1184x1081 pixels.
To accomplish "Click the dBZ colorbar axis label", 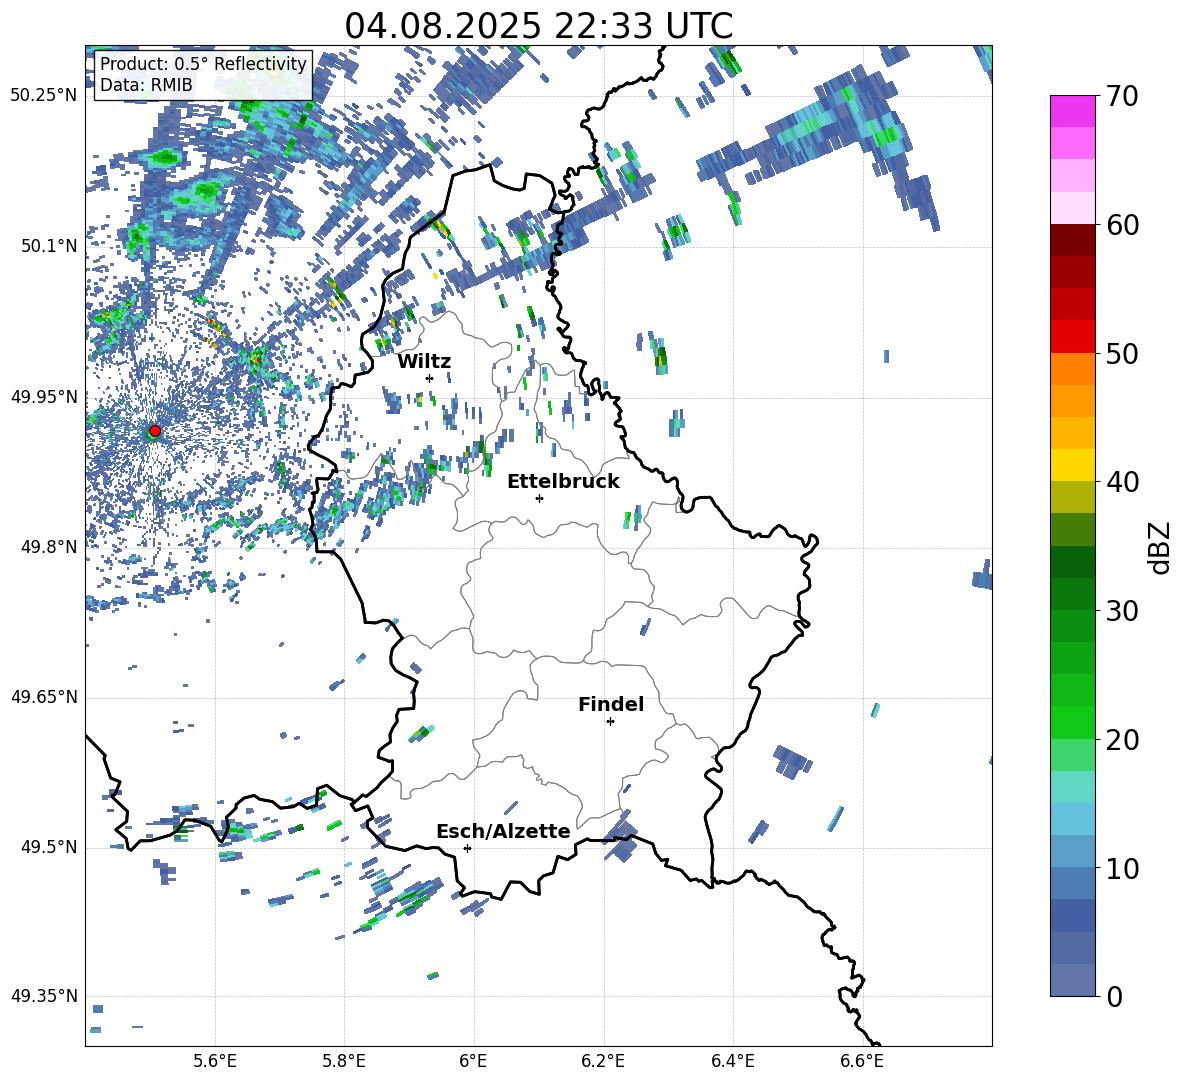I will [1161, 547].
